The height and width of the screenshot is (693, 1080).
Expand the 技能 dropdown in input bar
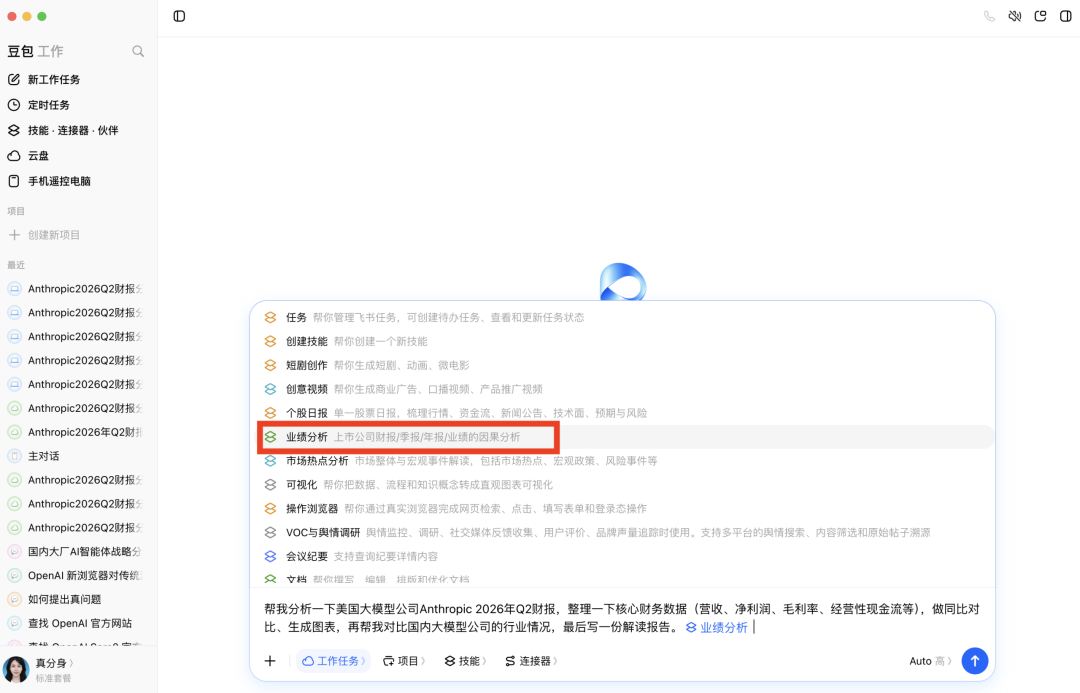[x=465, y=661]
